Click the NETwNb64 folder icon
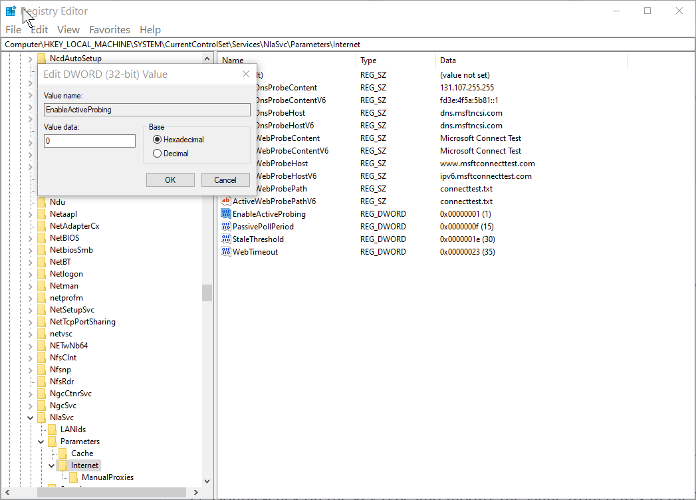696x500 pixels. click(x=41, y=345)
